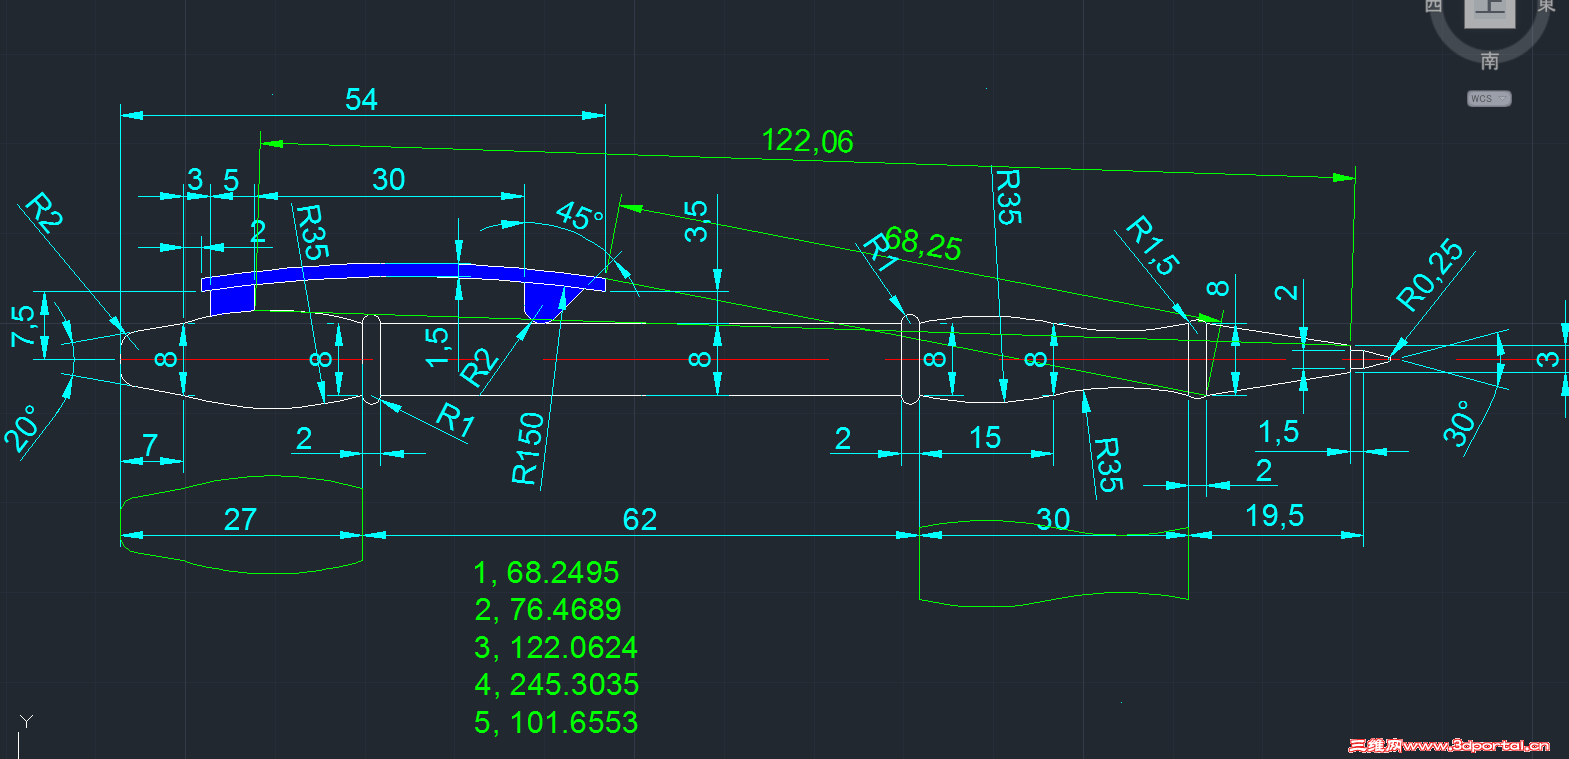Click the text line '3, 122.0624'

coord(556,648)
